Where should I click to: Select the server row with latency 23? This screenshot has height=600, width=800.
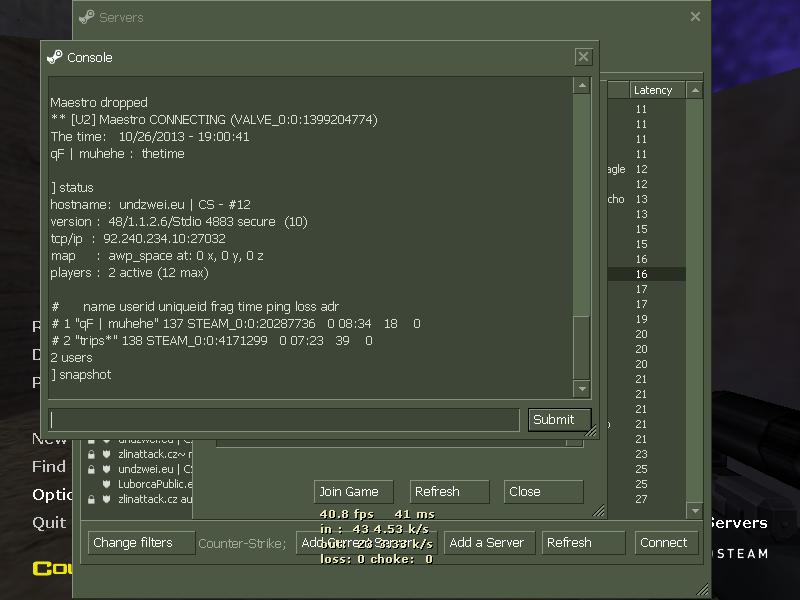[647, 454]
